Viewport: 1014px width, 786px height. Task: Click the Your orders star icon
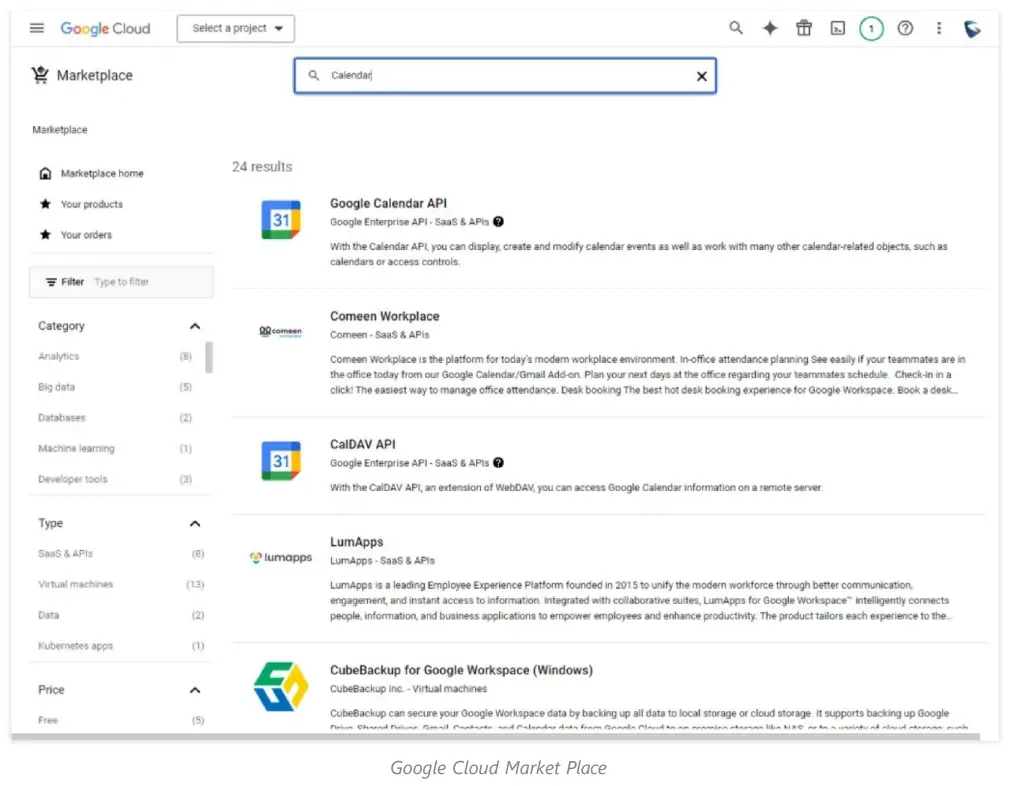point(45,234)
